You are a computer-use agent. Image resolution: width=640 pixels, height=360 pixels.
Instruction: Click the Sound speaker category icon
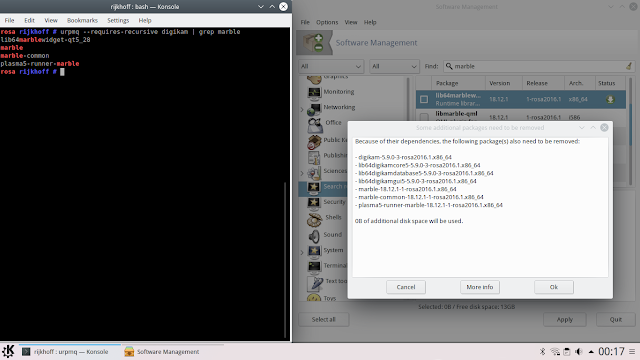pyautogui.click(x=314, y=236)
